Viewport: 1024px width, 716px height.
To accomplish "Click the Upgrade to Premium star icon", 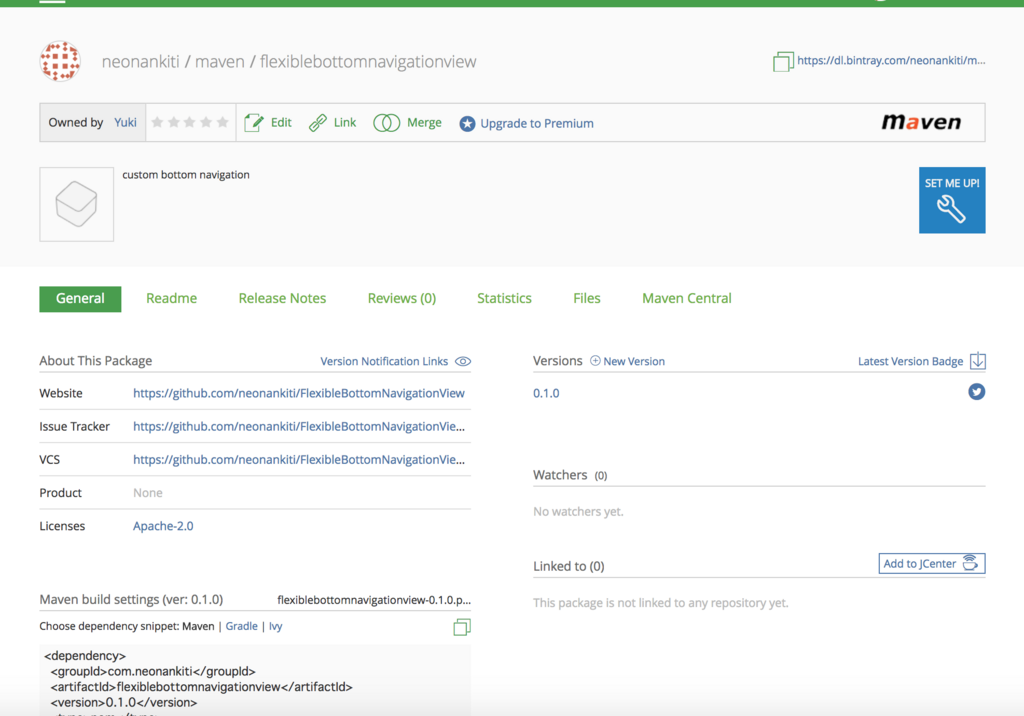I will click(x=467, y=123).
